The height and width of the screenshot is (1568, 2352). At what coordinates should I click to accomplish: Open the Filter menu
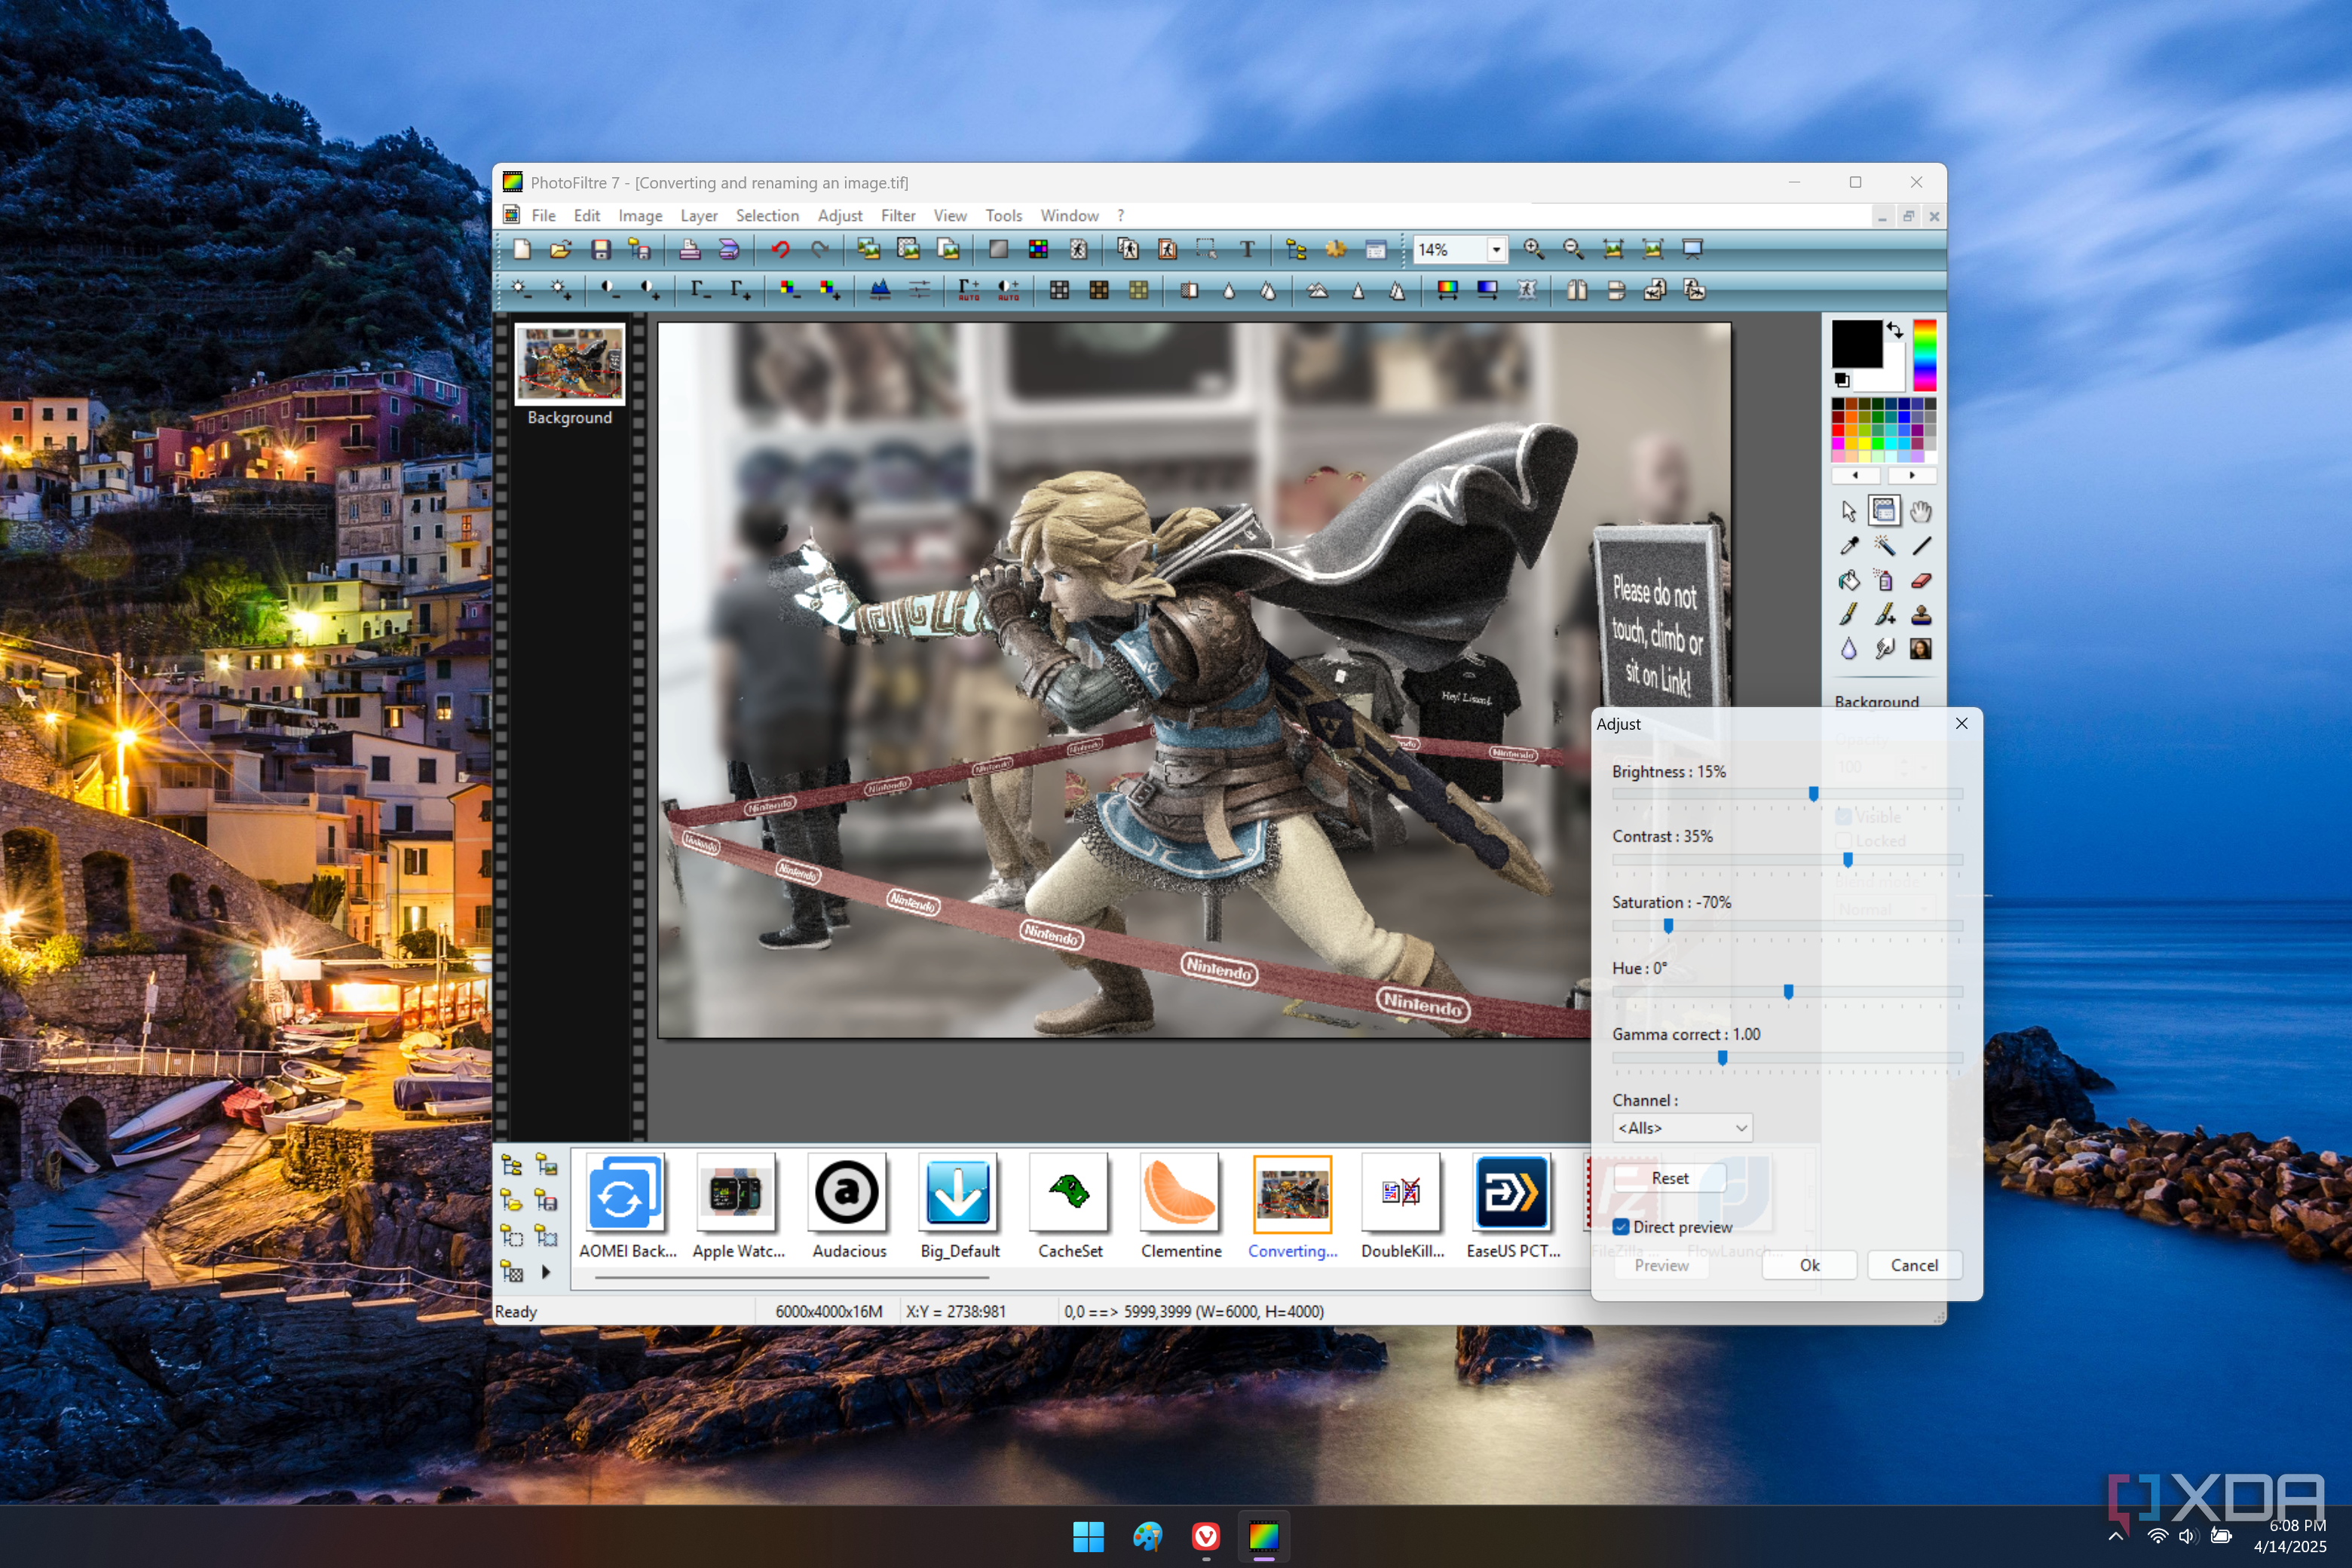click(898, 216)
